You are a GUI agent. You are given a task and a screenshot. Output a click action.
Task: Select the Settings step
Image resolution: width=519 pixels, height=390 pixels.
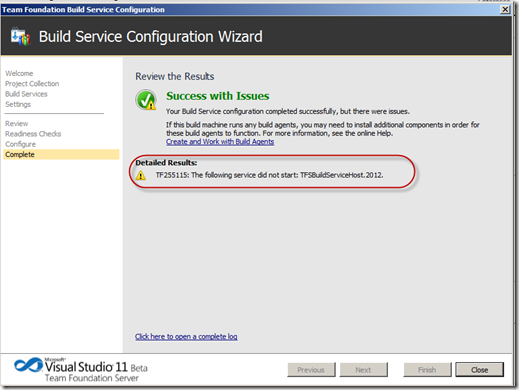(18, 104)
